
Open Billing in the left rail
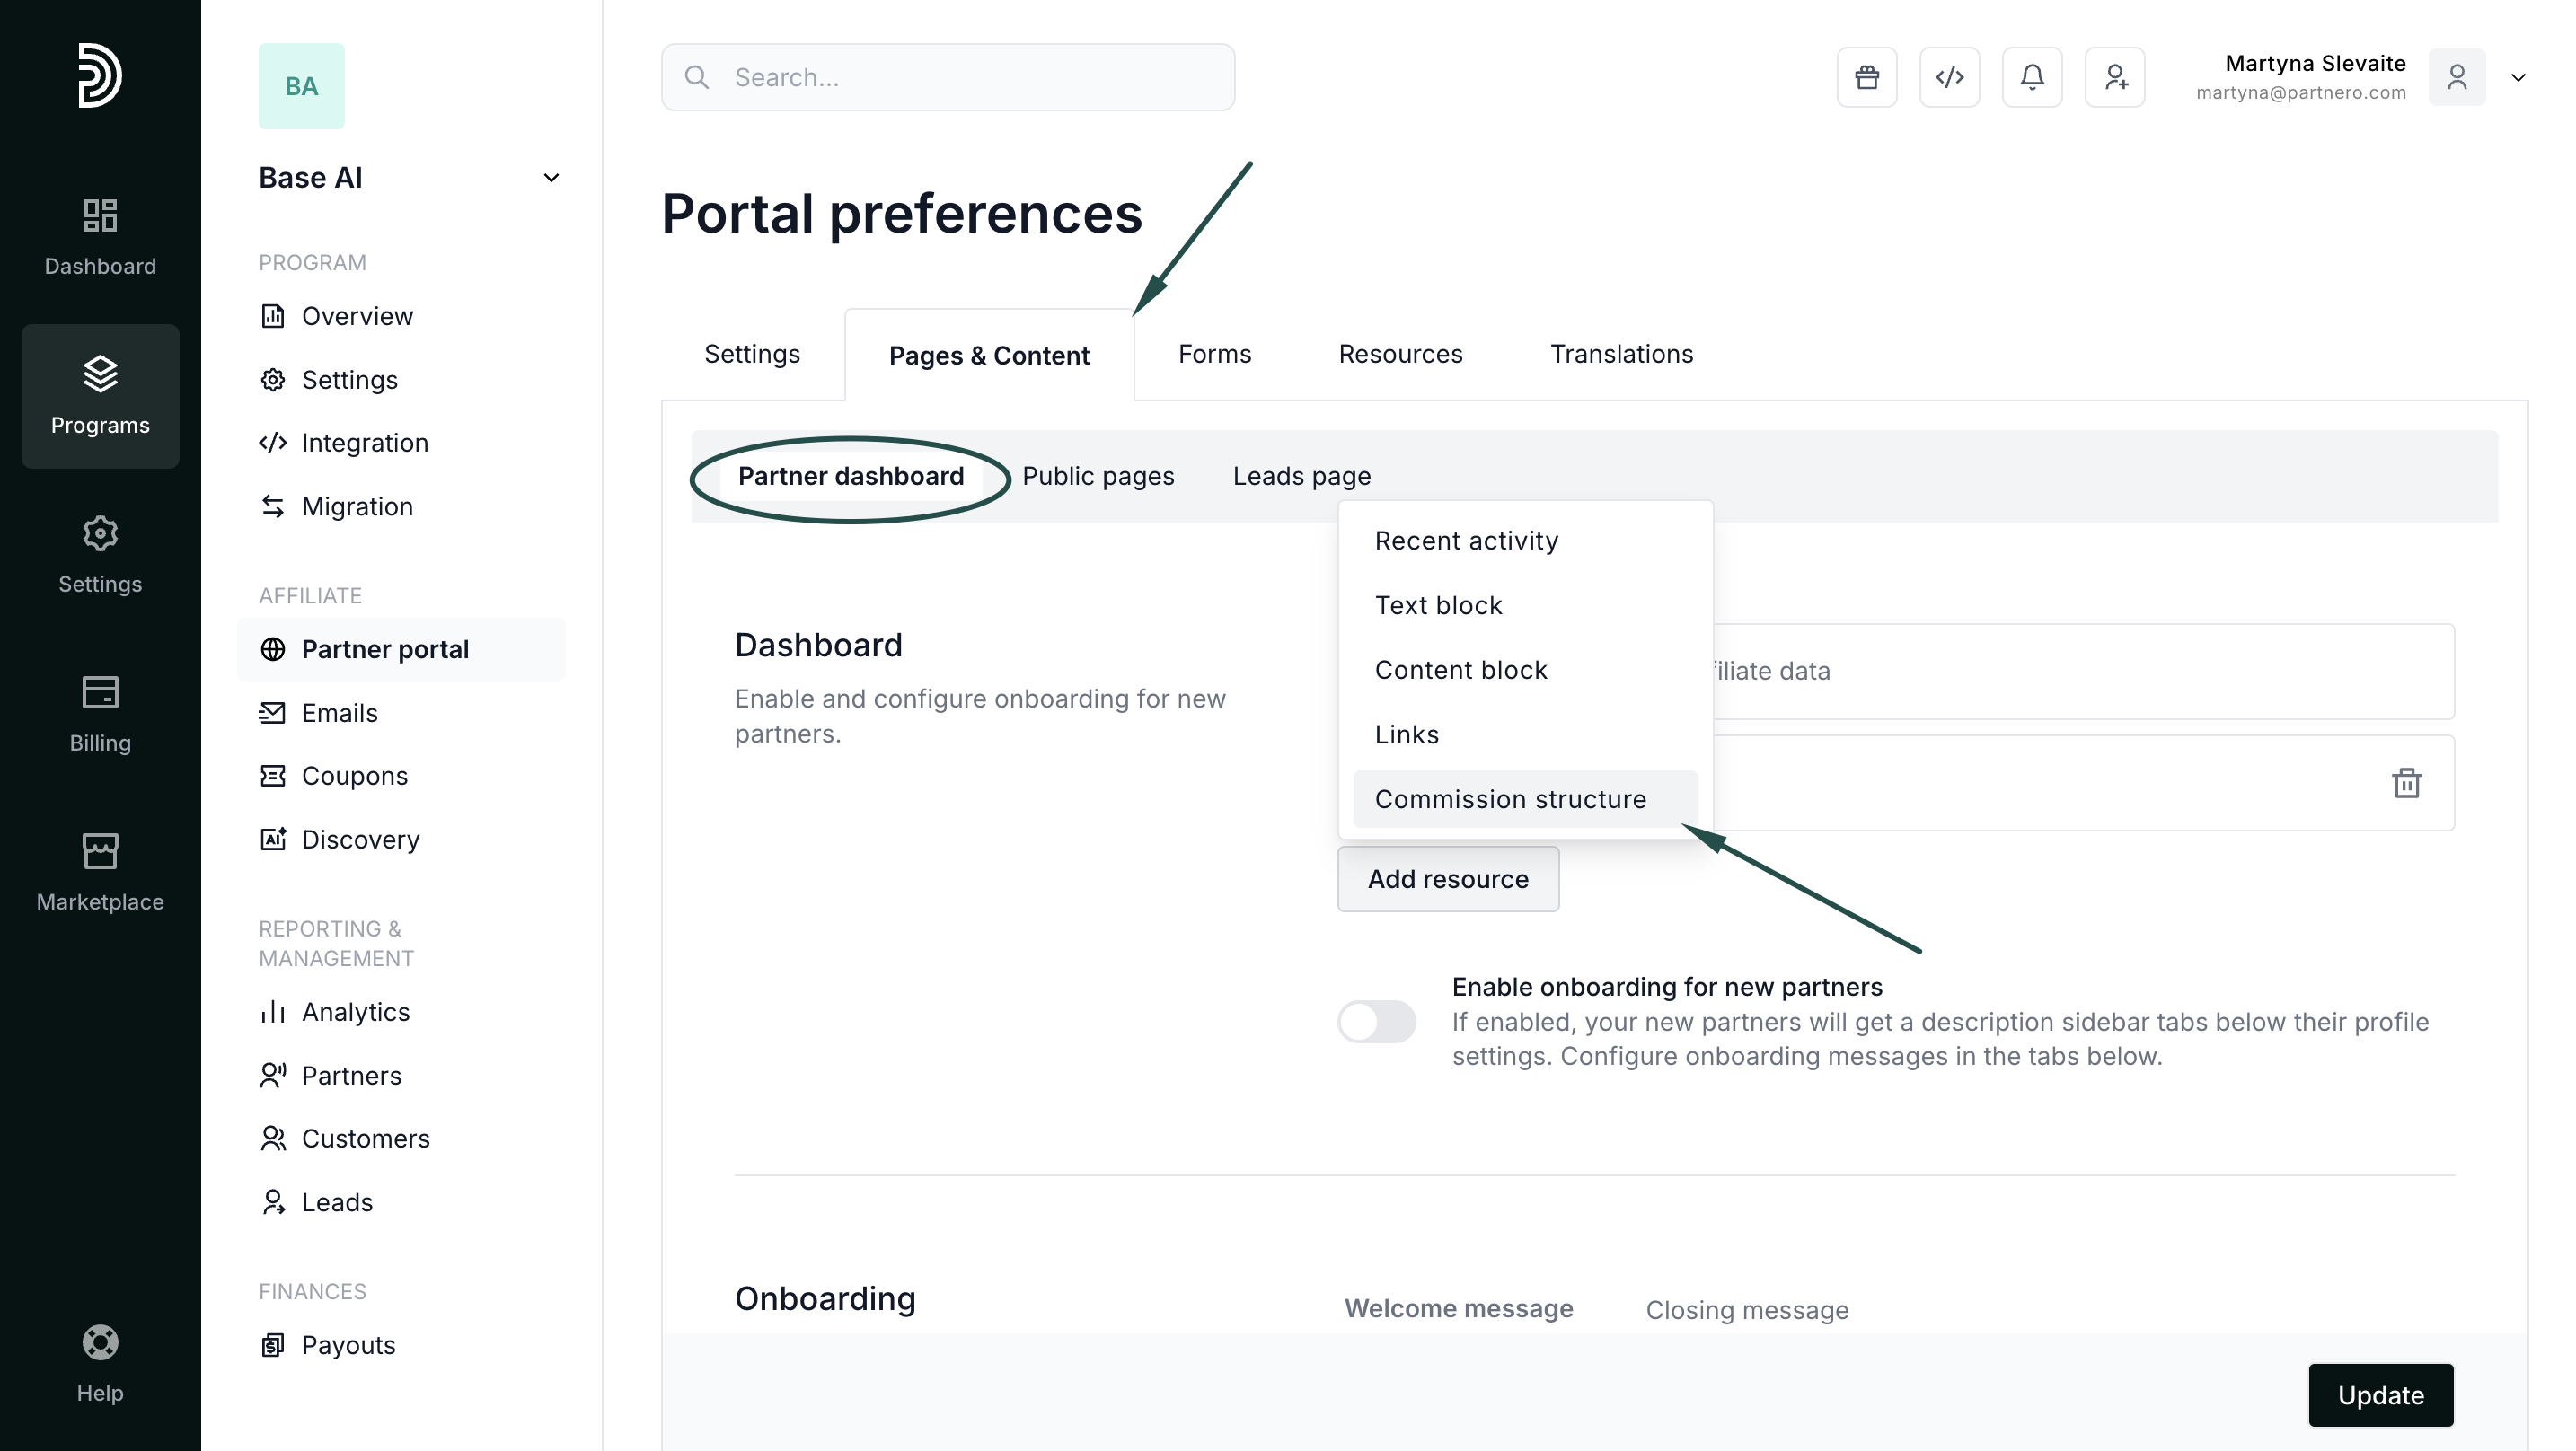click(100, 713)
